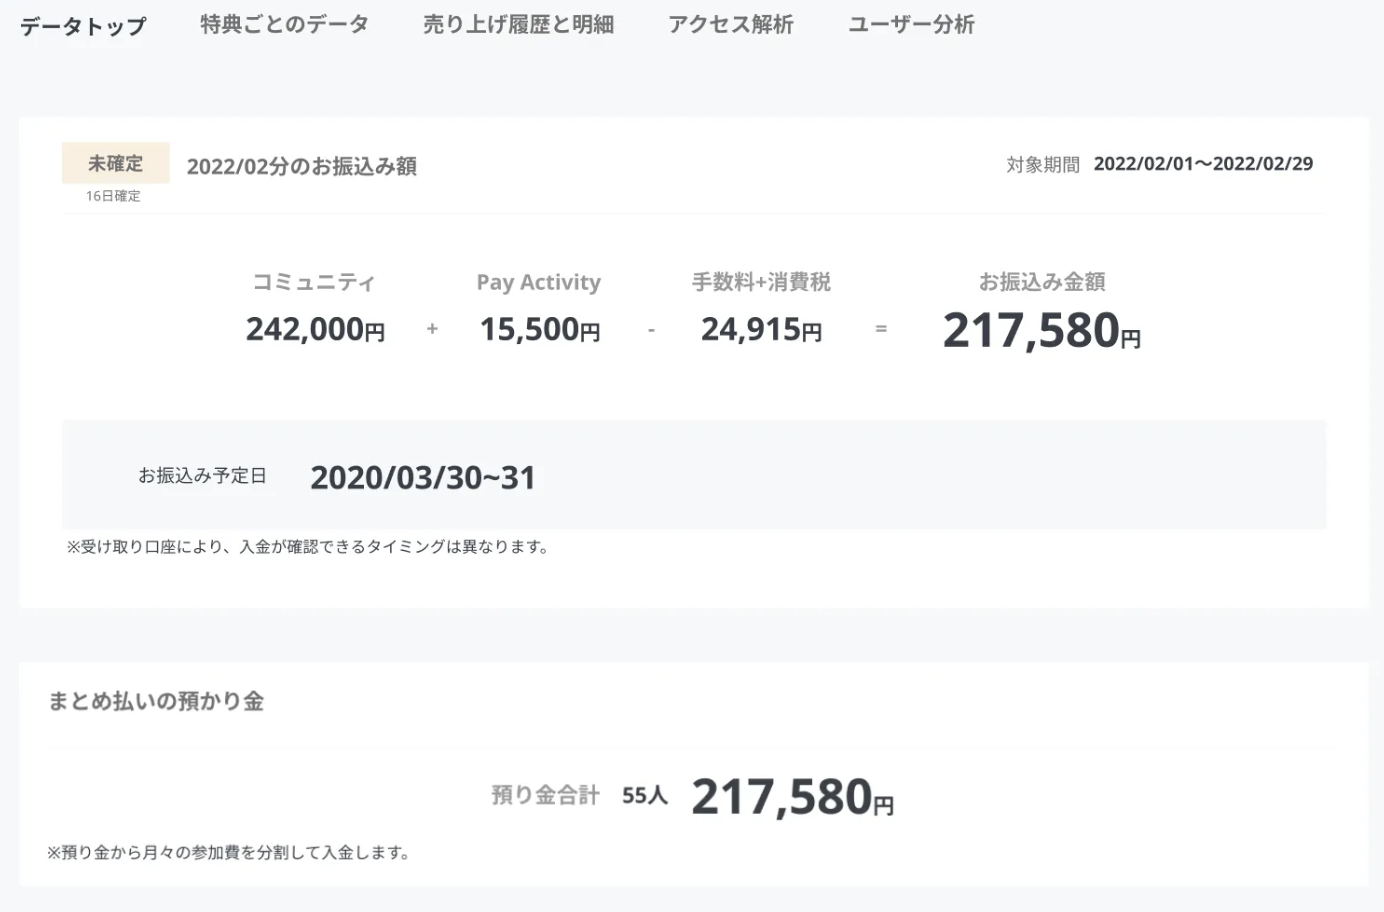Click the お振込み金額 label
1384x912 pixels.
tap(1041, 282)
